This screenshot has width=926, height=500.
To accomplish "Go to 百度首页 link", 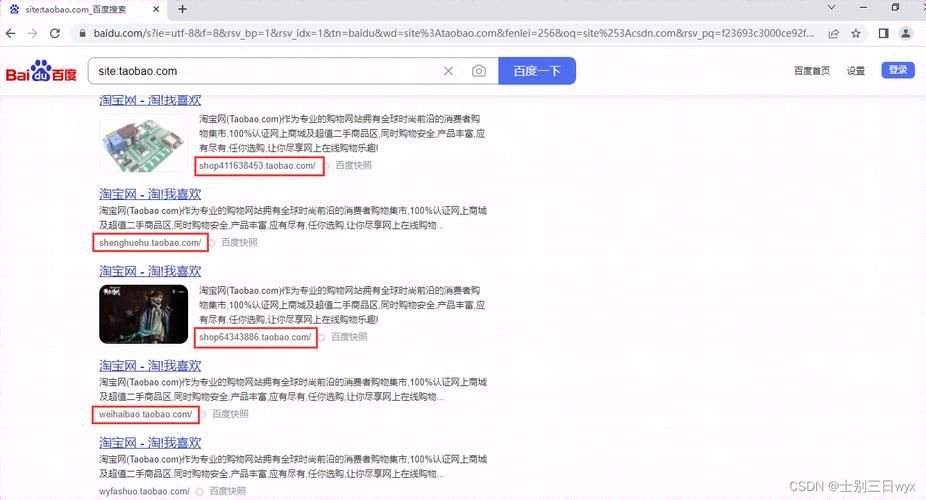I will coord(812,71).
